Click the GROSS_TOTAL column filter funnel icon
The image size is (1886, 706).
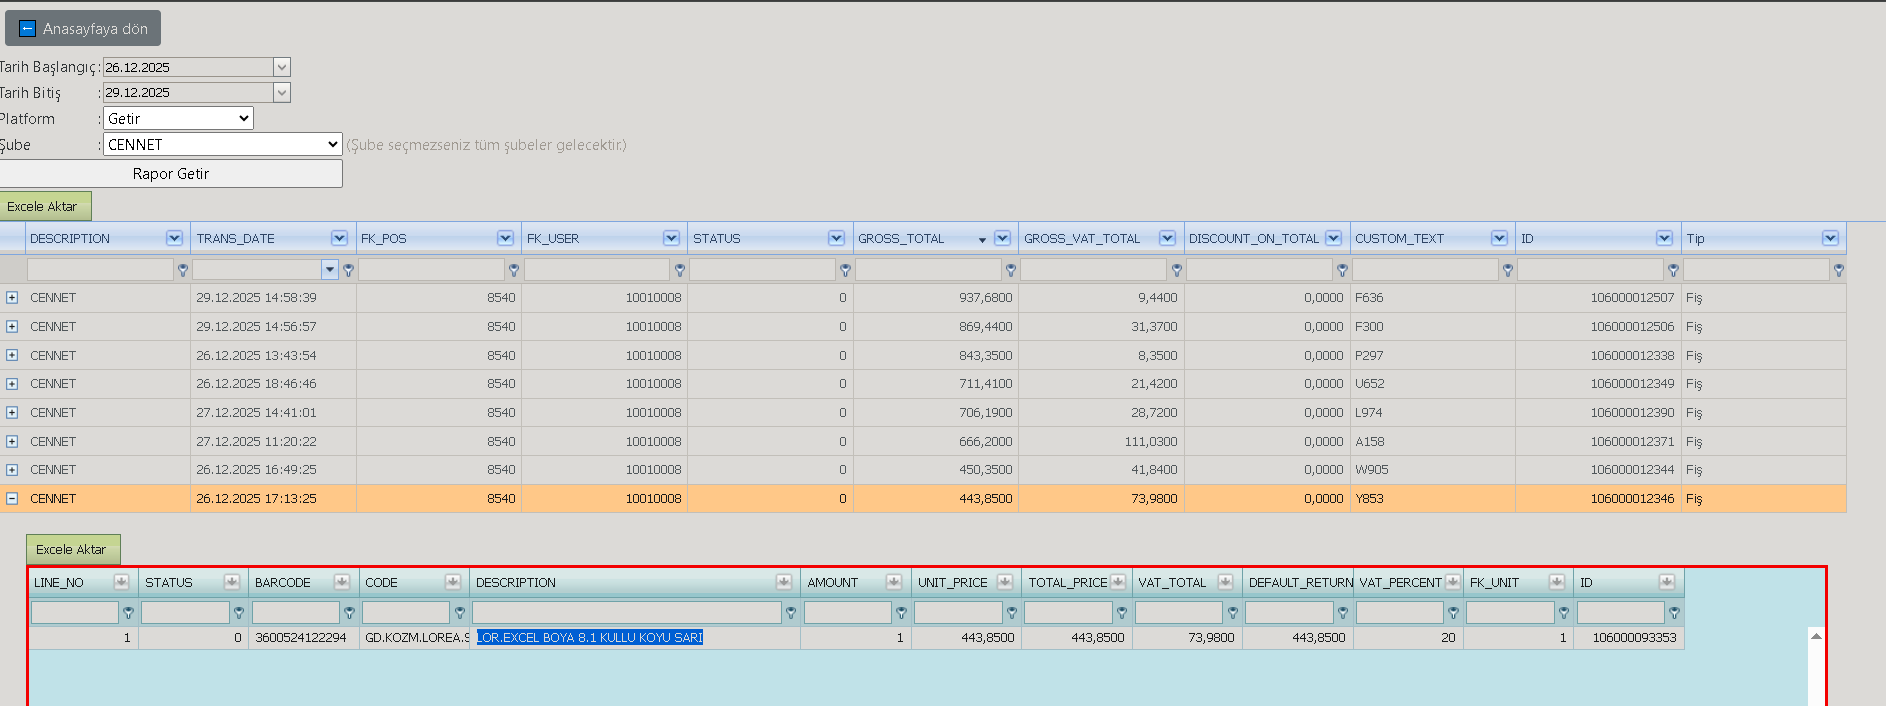pyautogui.click(x=1011, y=270)
